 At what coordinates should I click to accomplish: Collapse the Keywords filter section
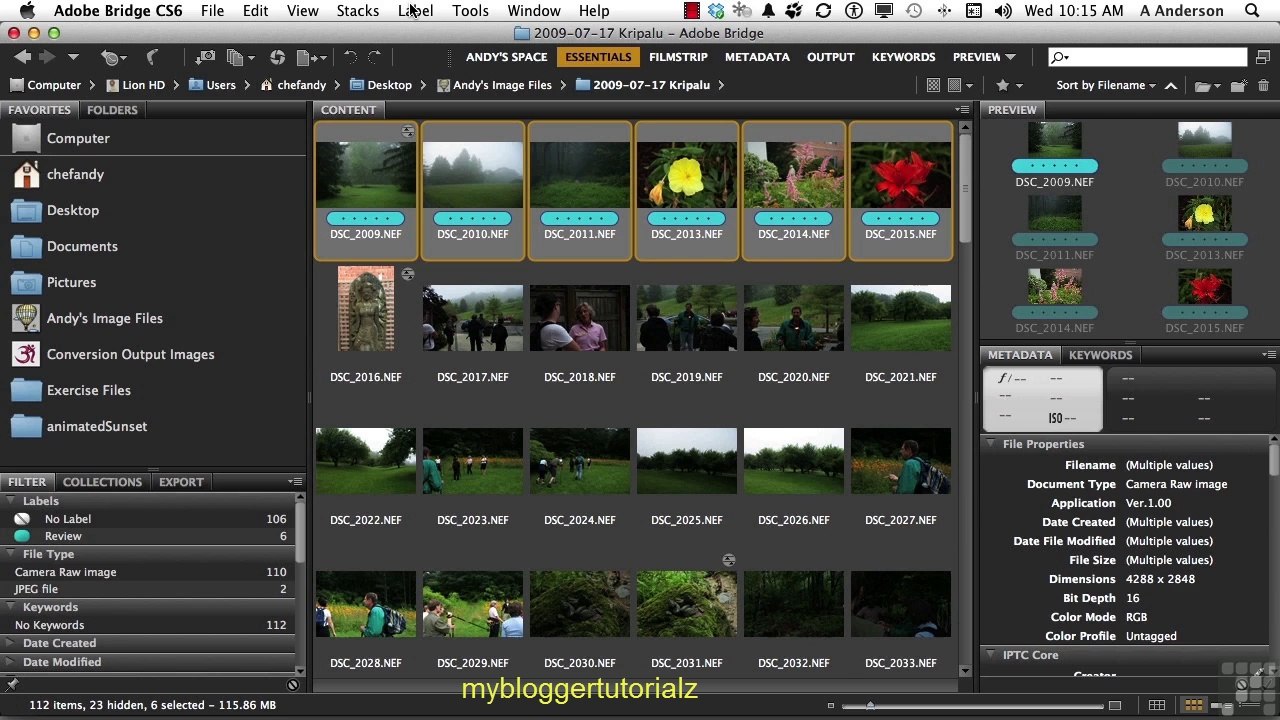click(12, 607)
